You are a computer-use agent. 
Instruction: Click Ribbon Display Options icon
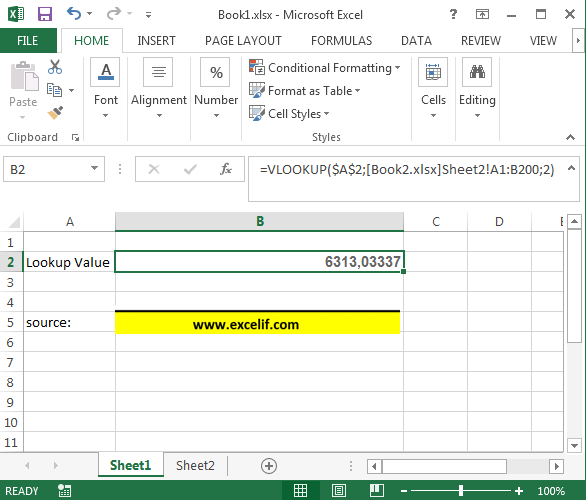(x=482, y=15)
